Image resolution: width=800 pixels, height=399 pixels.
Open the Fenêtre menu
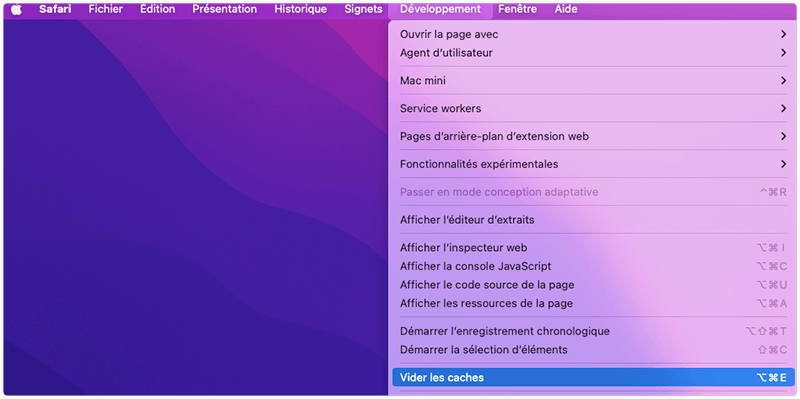point(517,9)
